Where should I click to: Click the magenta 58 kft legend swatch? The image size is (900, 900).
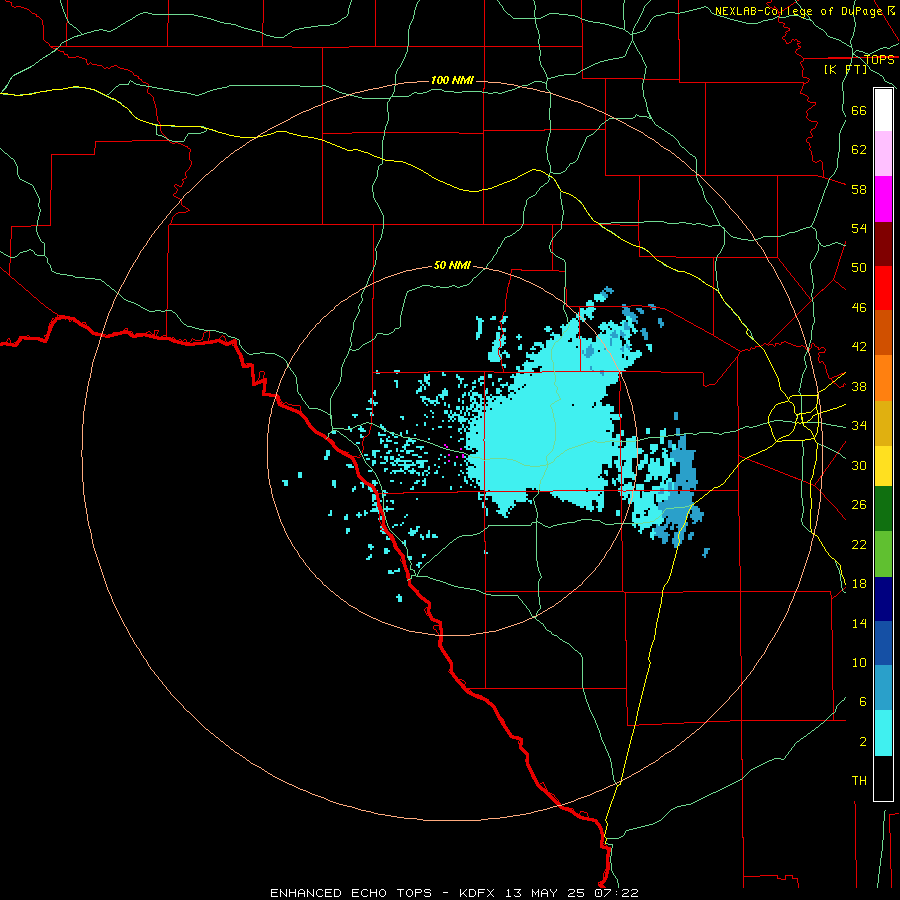pyautogui.click(x=883, y=199)
